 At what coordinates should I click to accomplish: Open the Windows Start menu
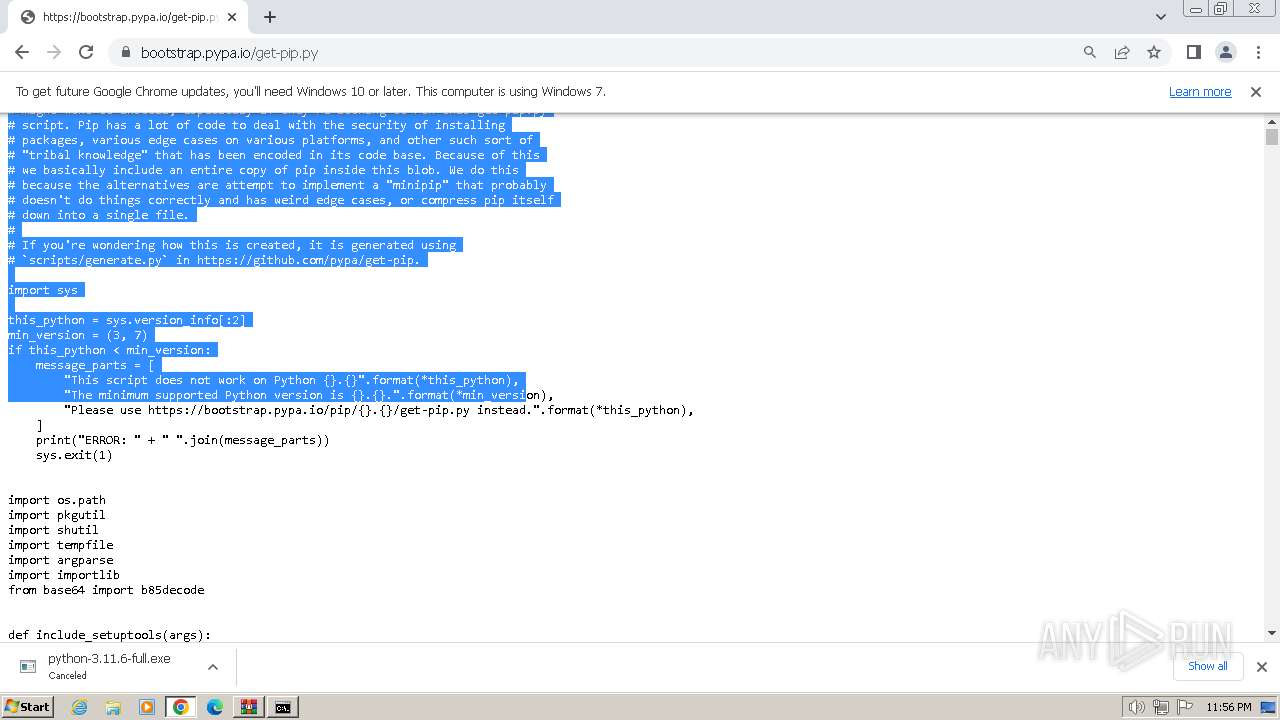28,707
